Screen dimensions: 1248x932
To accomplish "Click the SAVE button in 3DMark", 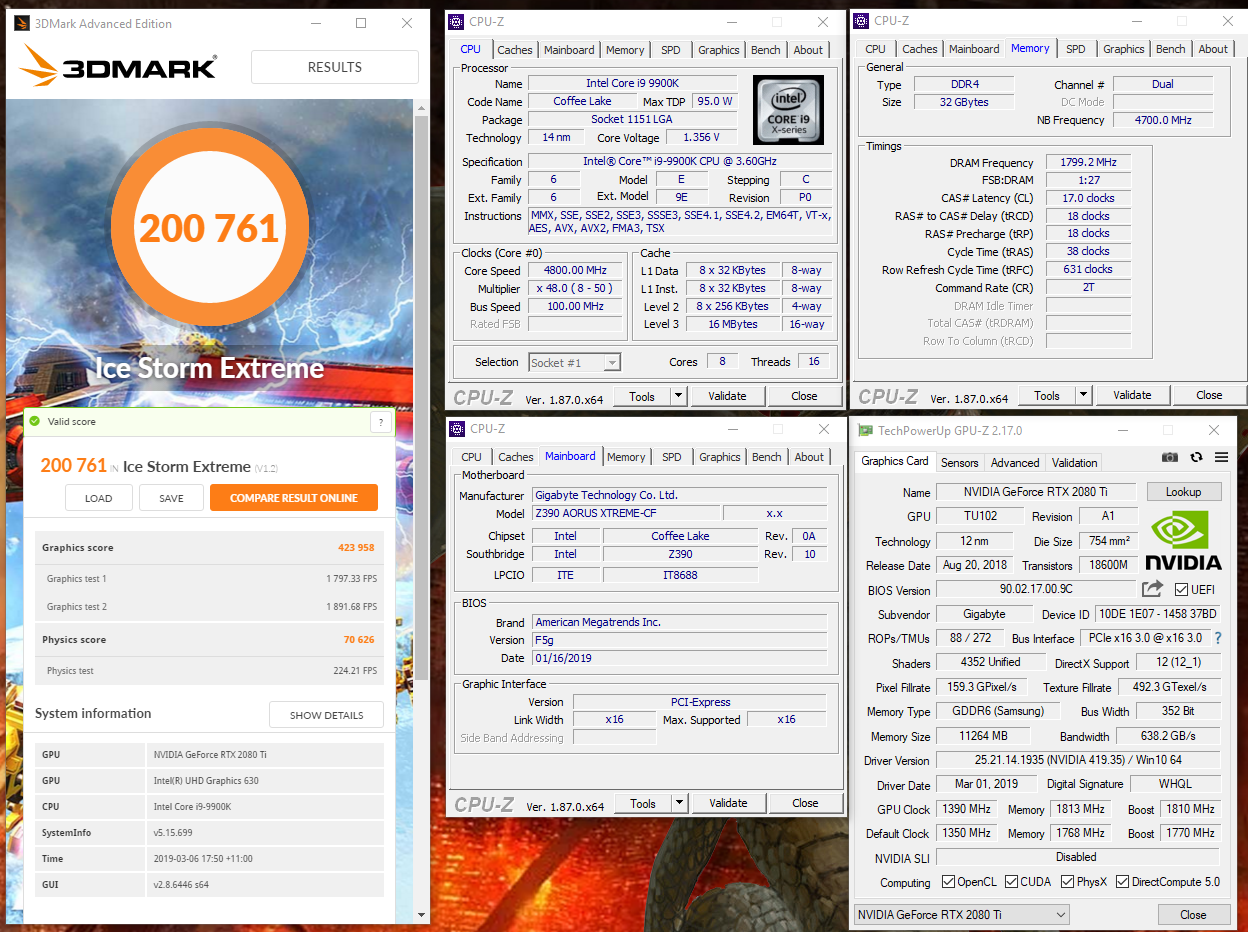I will pos(171,498).
